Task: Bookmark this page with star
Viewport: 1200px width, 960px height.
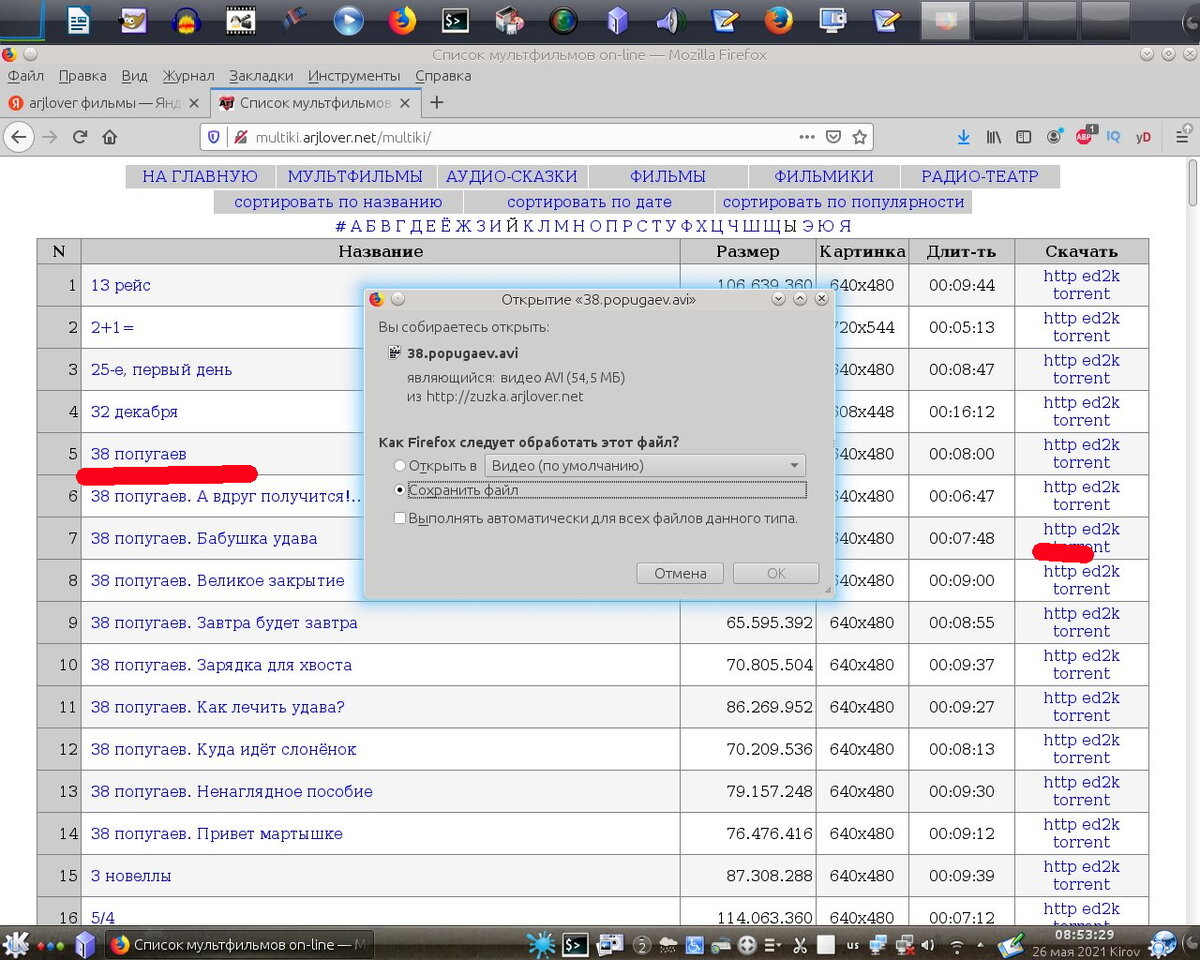Action: pos(860,137)
